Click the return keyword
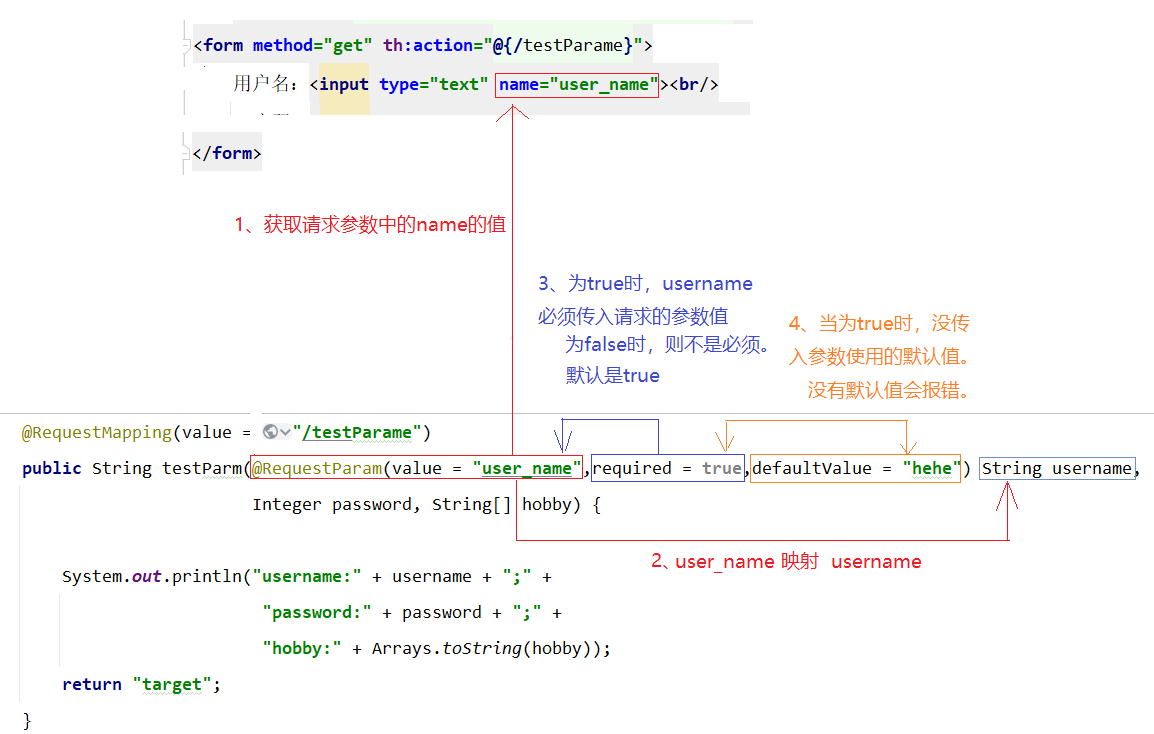Image resolution: width=1154 pixels, height=734 pixels. coord(92,685)
